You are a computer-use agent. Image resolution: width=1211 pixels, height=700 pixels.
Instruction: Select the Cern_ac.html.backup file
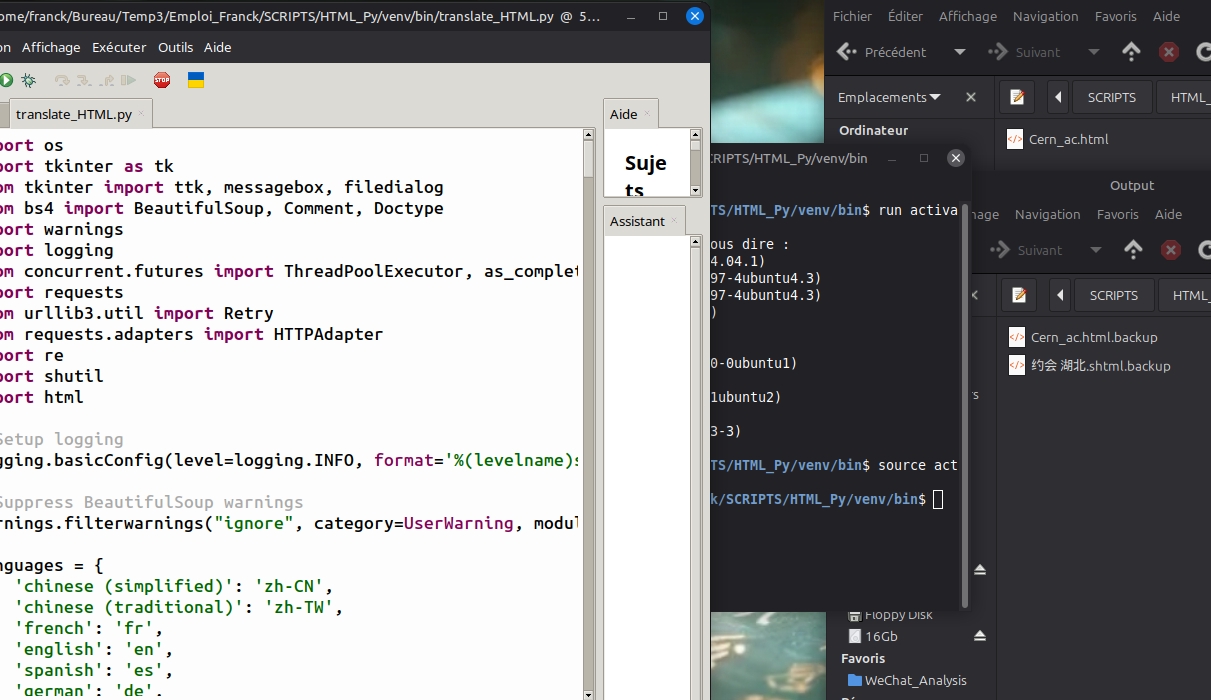(1093, 337)
